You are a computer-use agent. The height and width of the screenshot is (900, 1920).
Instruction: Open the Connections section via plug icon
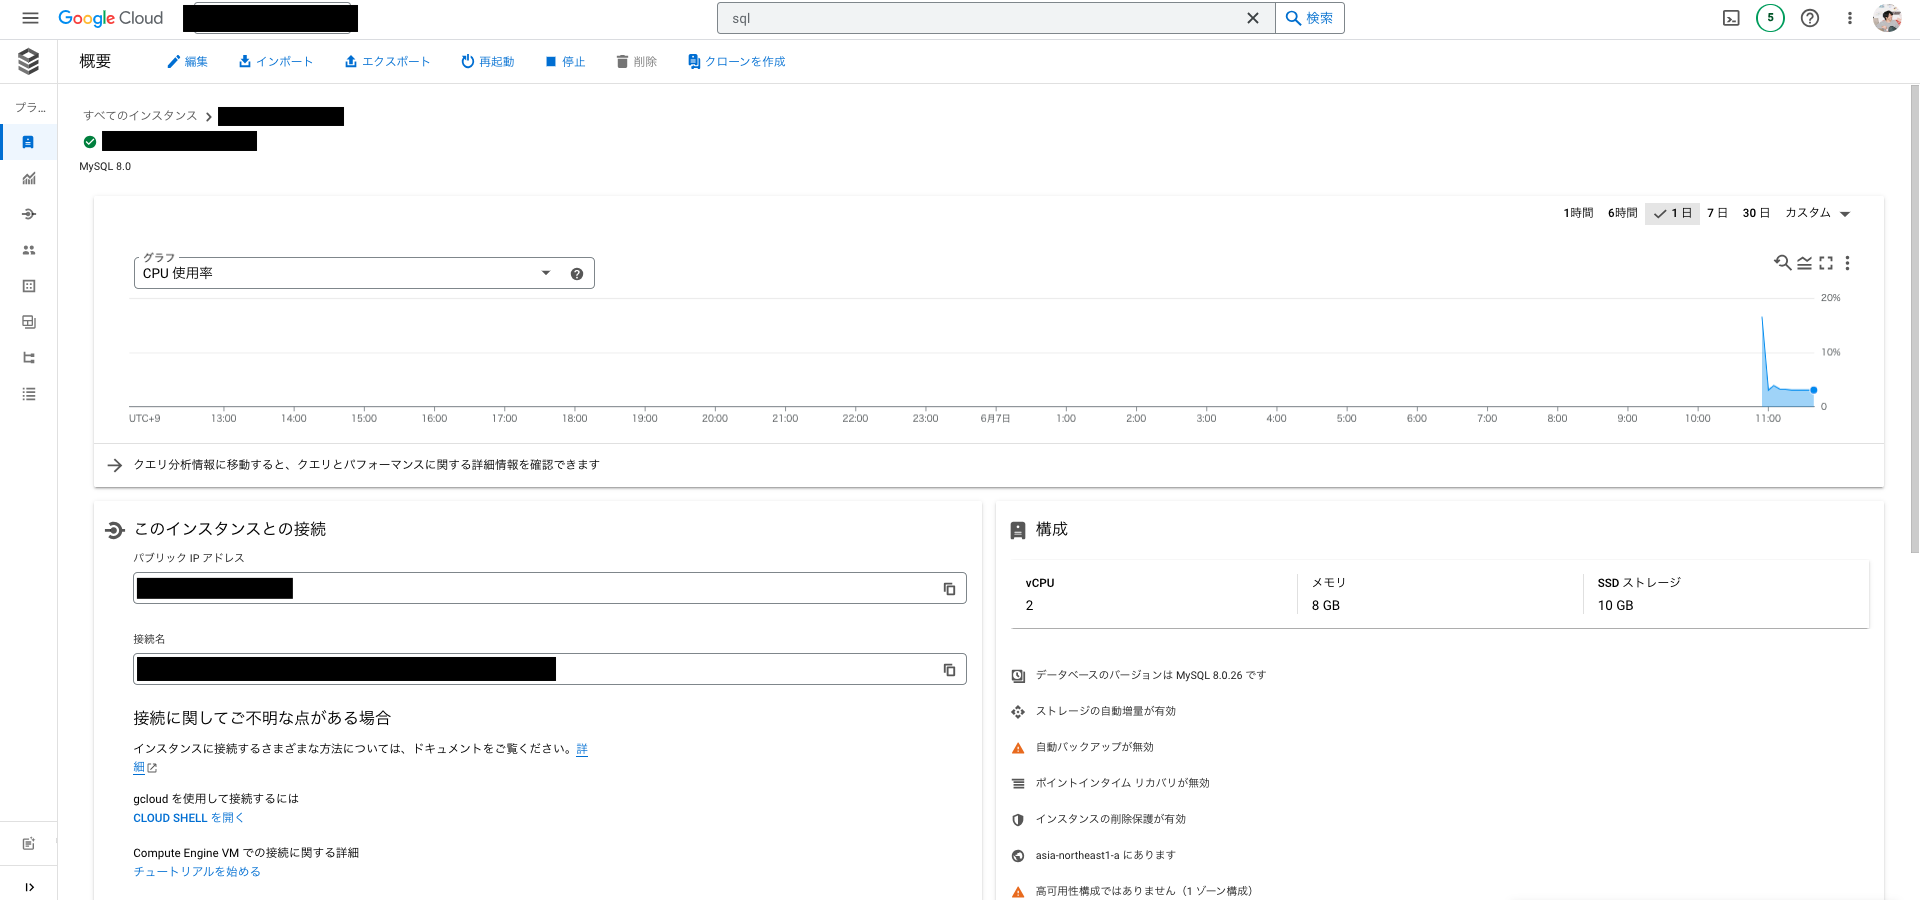point(29,214)
